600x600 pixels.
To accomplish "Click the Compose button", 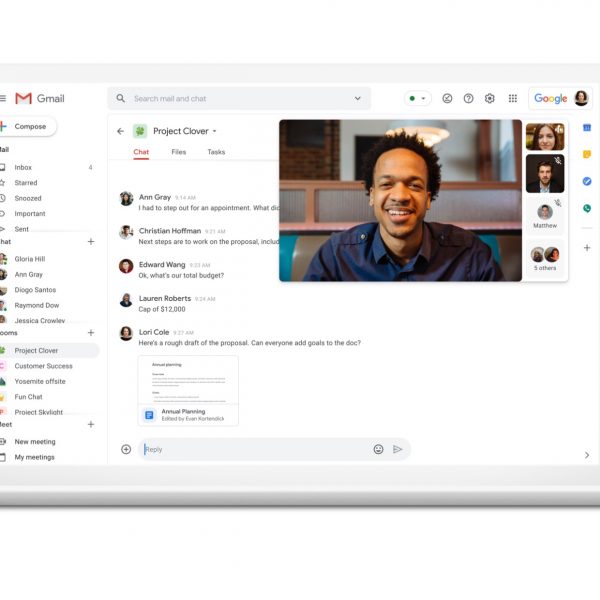I will click(x=29, y=127).
